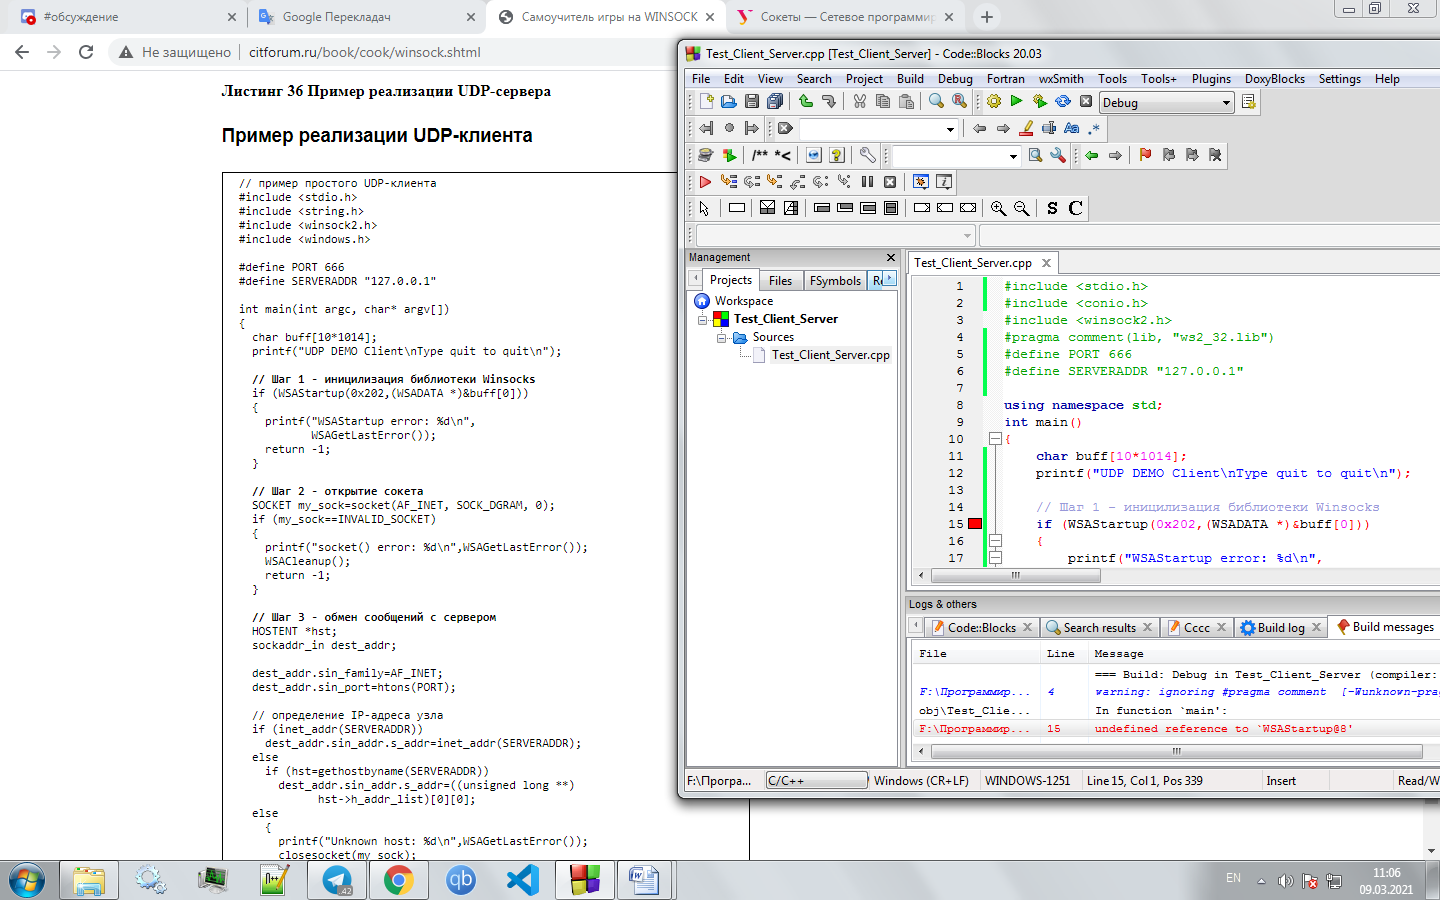Click the green Run triangle icon
1440x900 pixels.
click(1017, 102)
